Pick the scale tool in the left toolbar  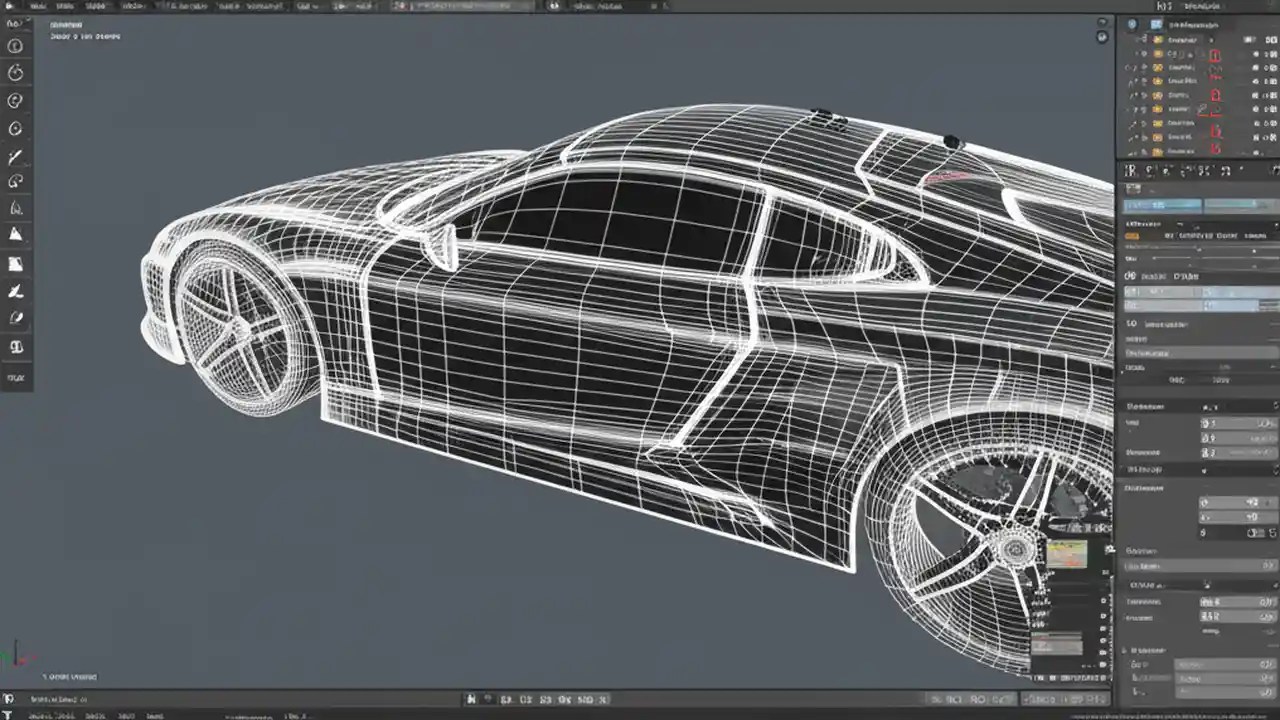tap(15, 128)
